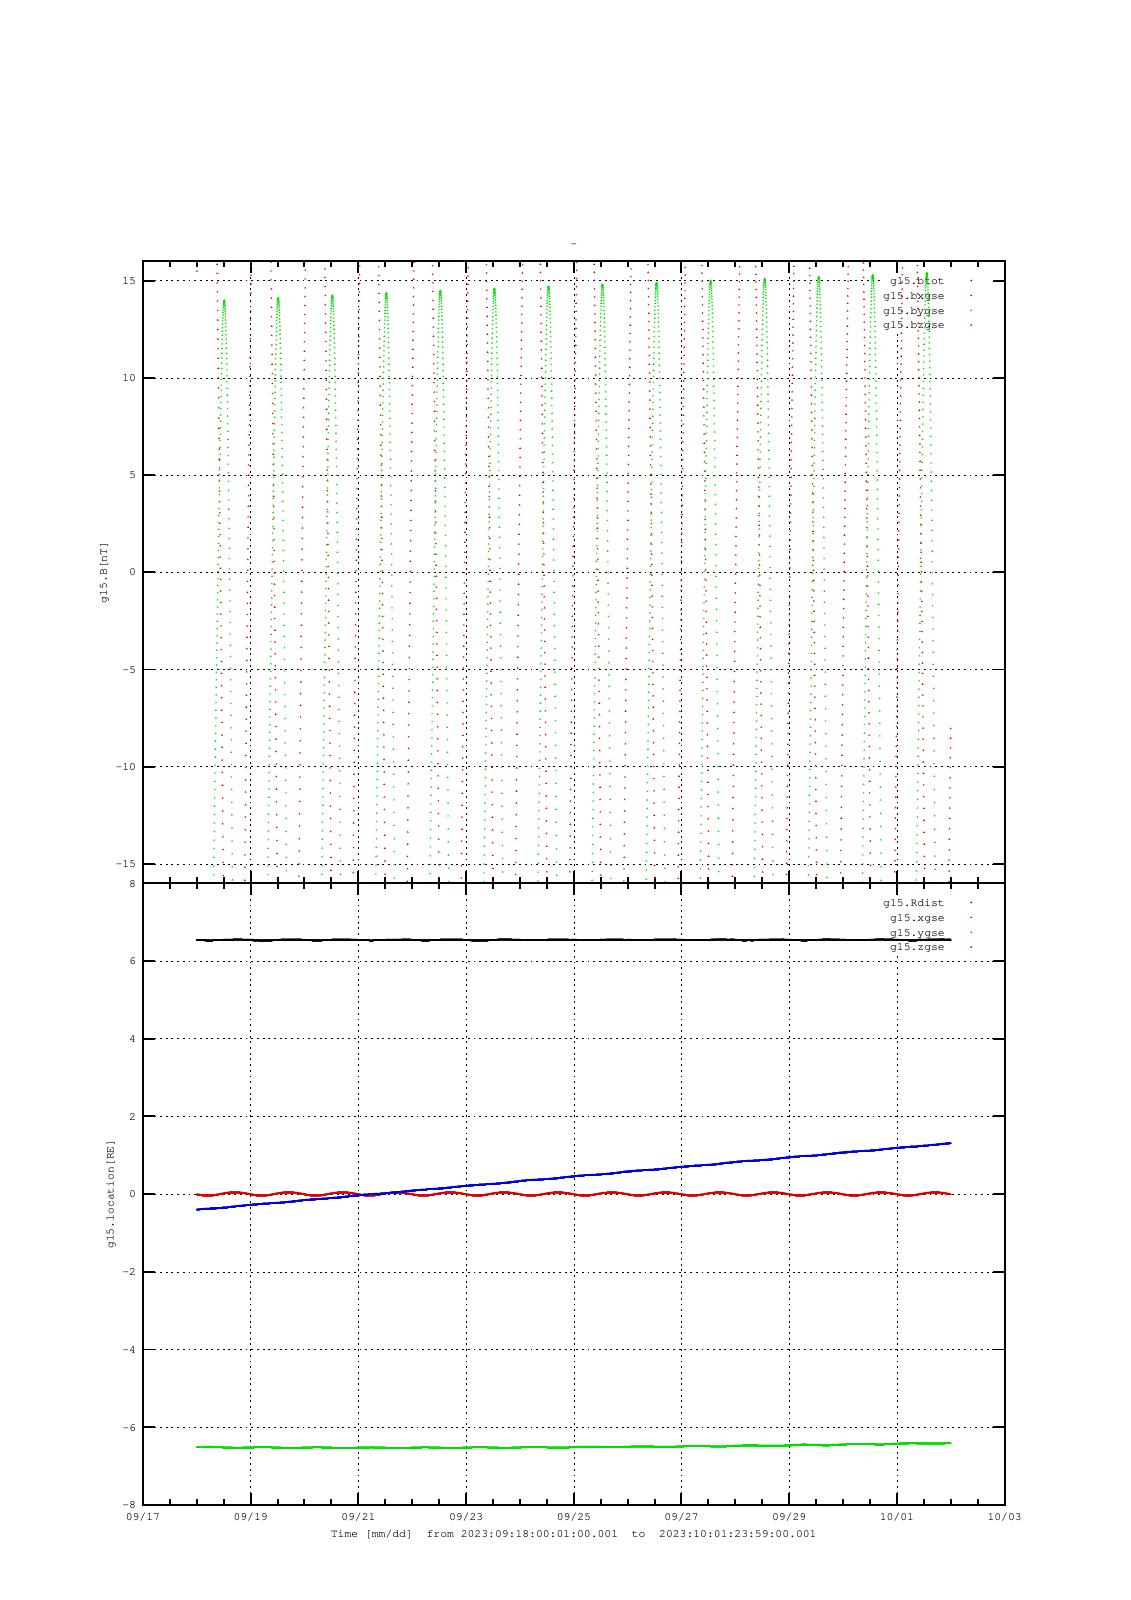1131x1600 pixels.
Task: Click the 10 tick label on the B axis
Action: click(x=129, y=378)
